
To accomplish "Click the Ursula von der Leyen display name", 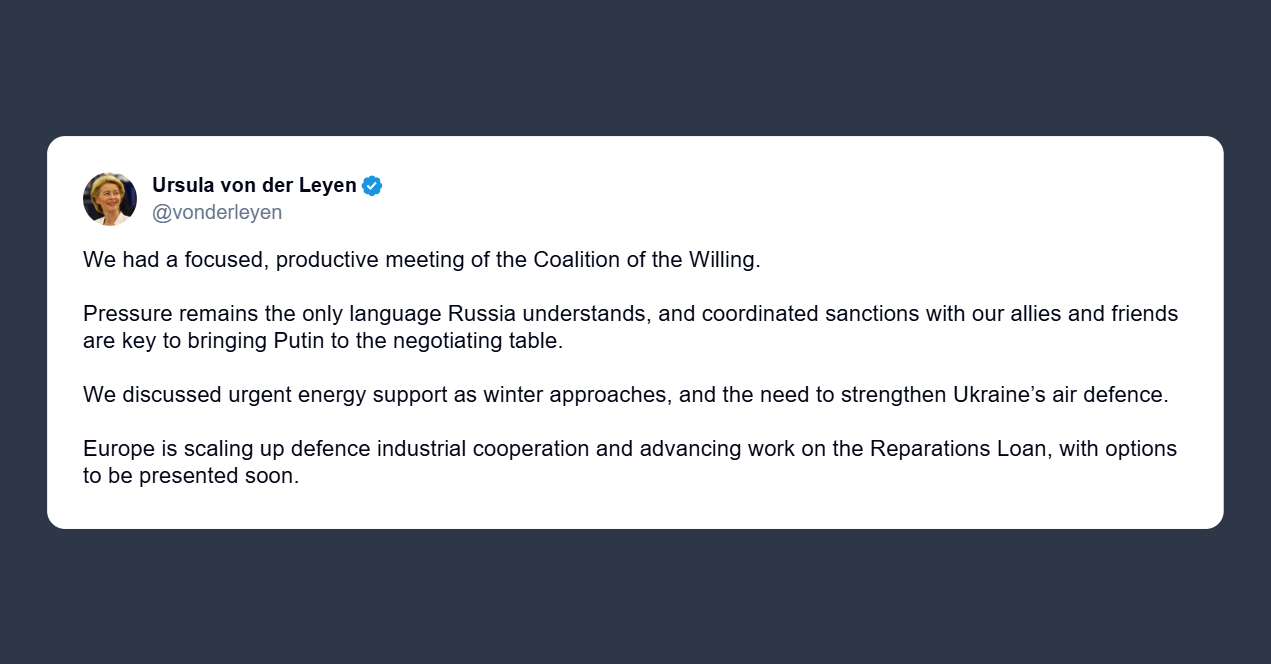I will [x=254, y=185].
